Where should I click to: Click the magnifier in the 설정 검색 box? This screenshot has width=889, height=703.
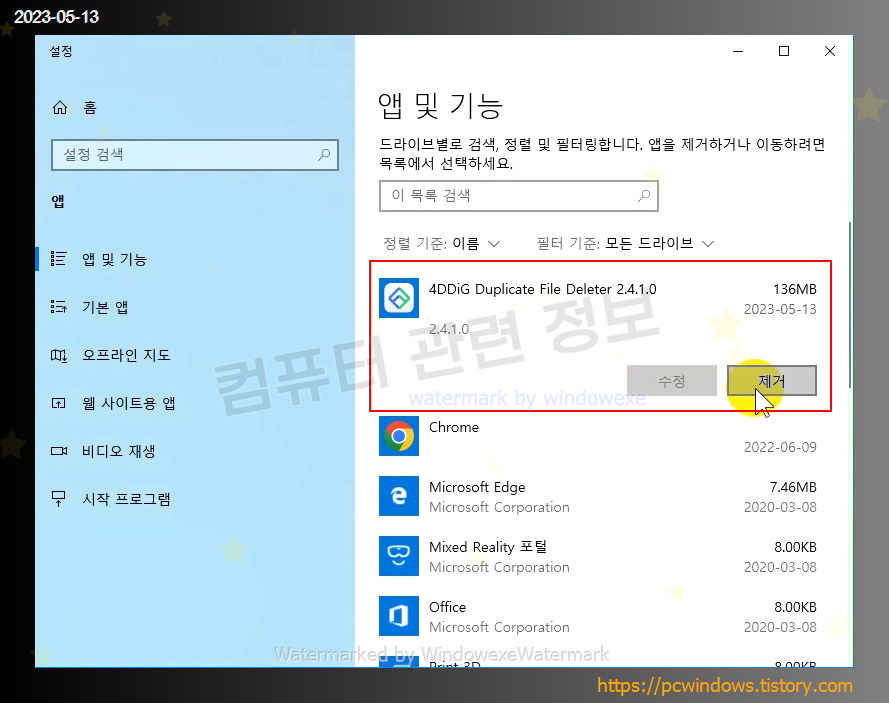click(324, 154)
